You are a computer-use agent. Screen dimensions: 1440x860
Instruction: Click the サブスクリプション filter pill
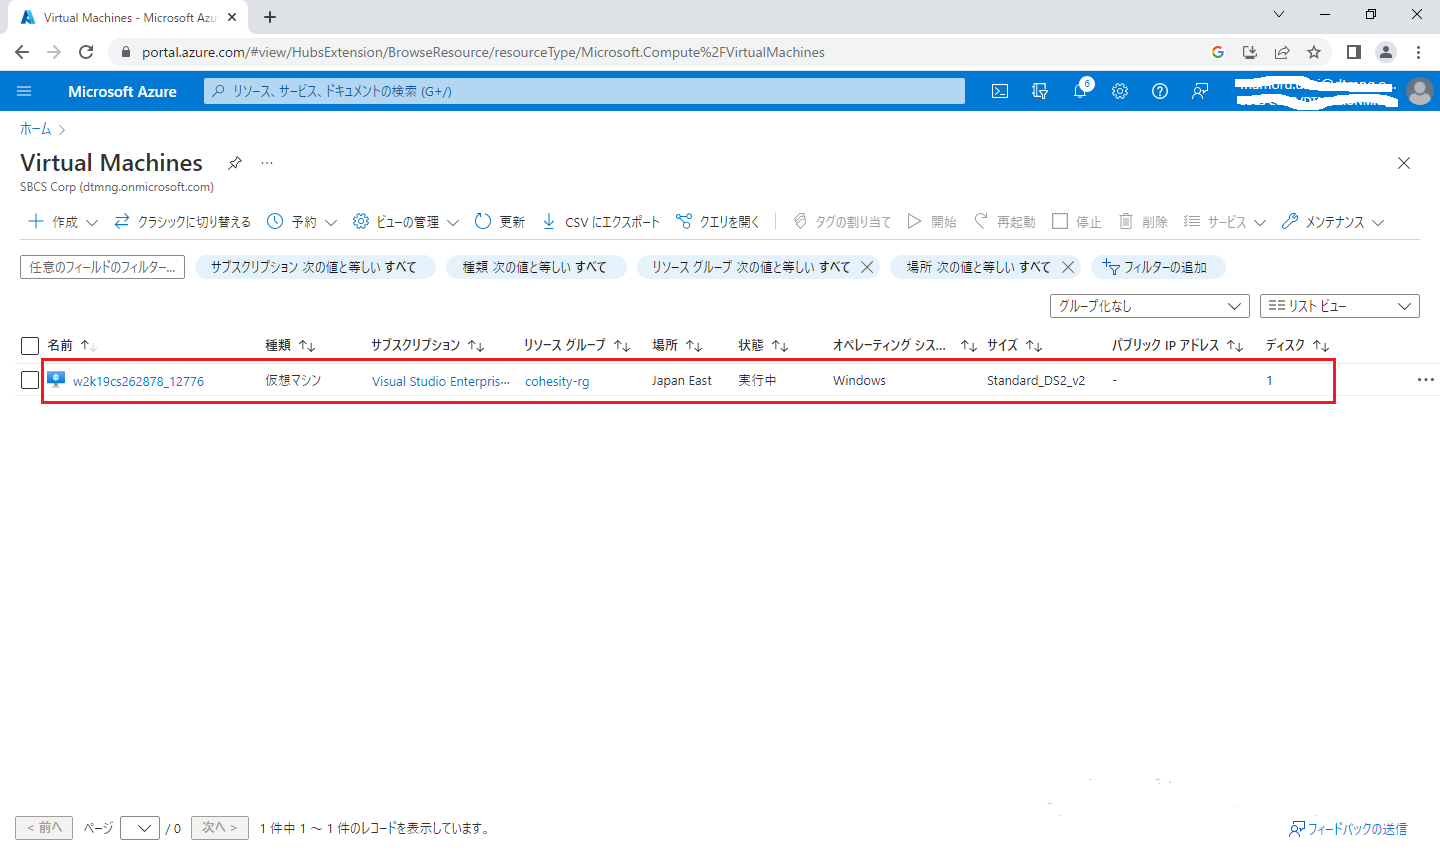(315, 267)
